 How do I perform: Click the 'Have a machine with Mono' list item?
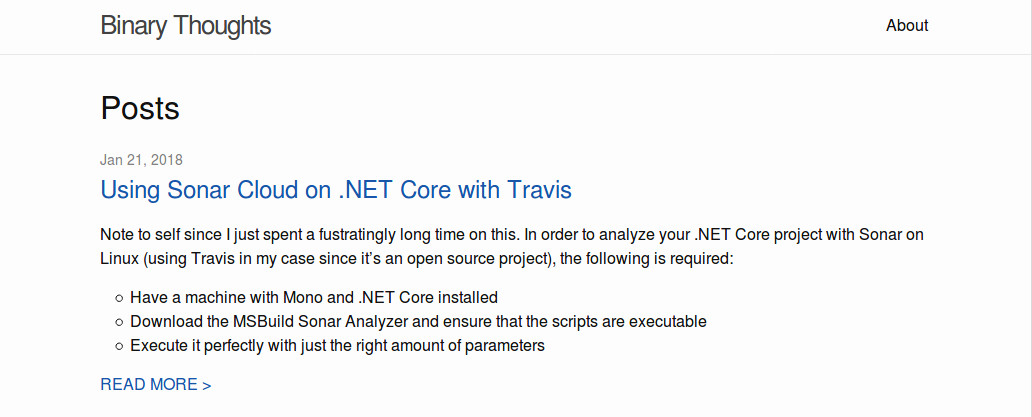314,298
